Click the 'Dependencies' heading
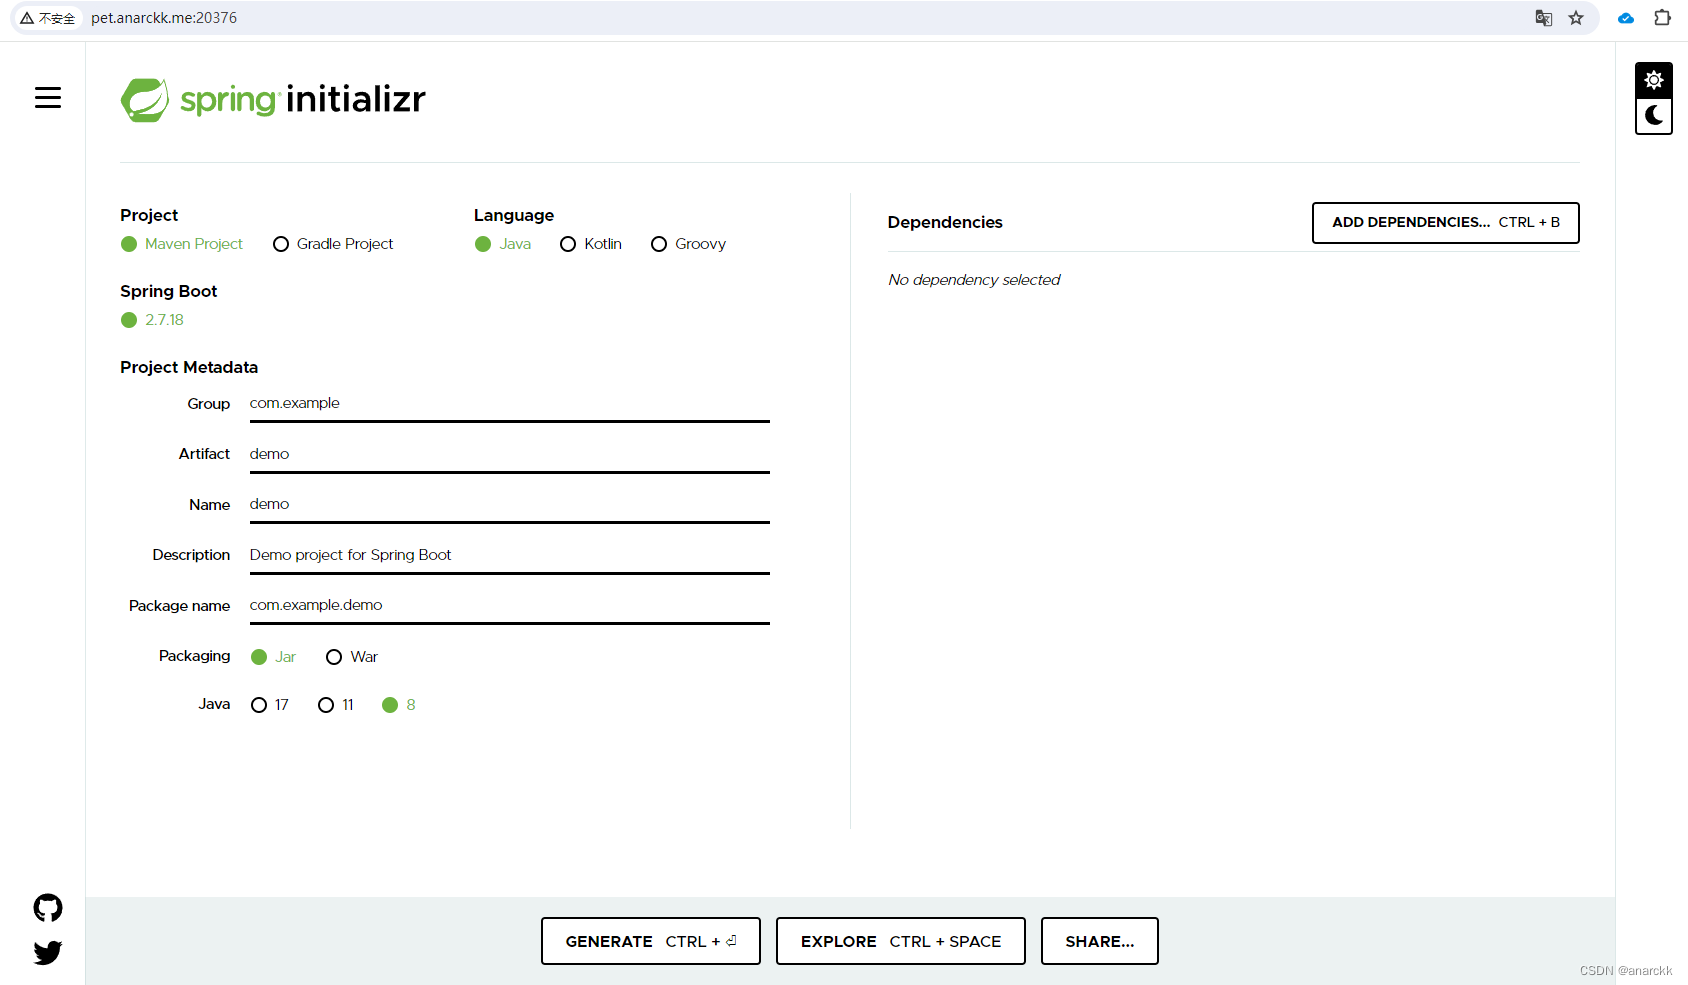The height and width of the screenshot is (985, 1688). point(945,222)
